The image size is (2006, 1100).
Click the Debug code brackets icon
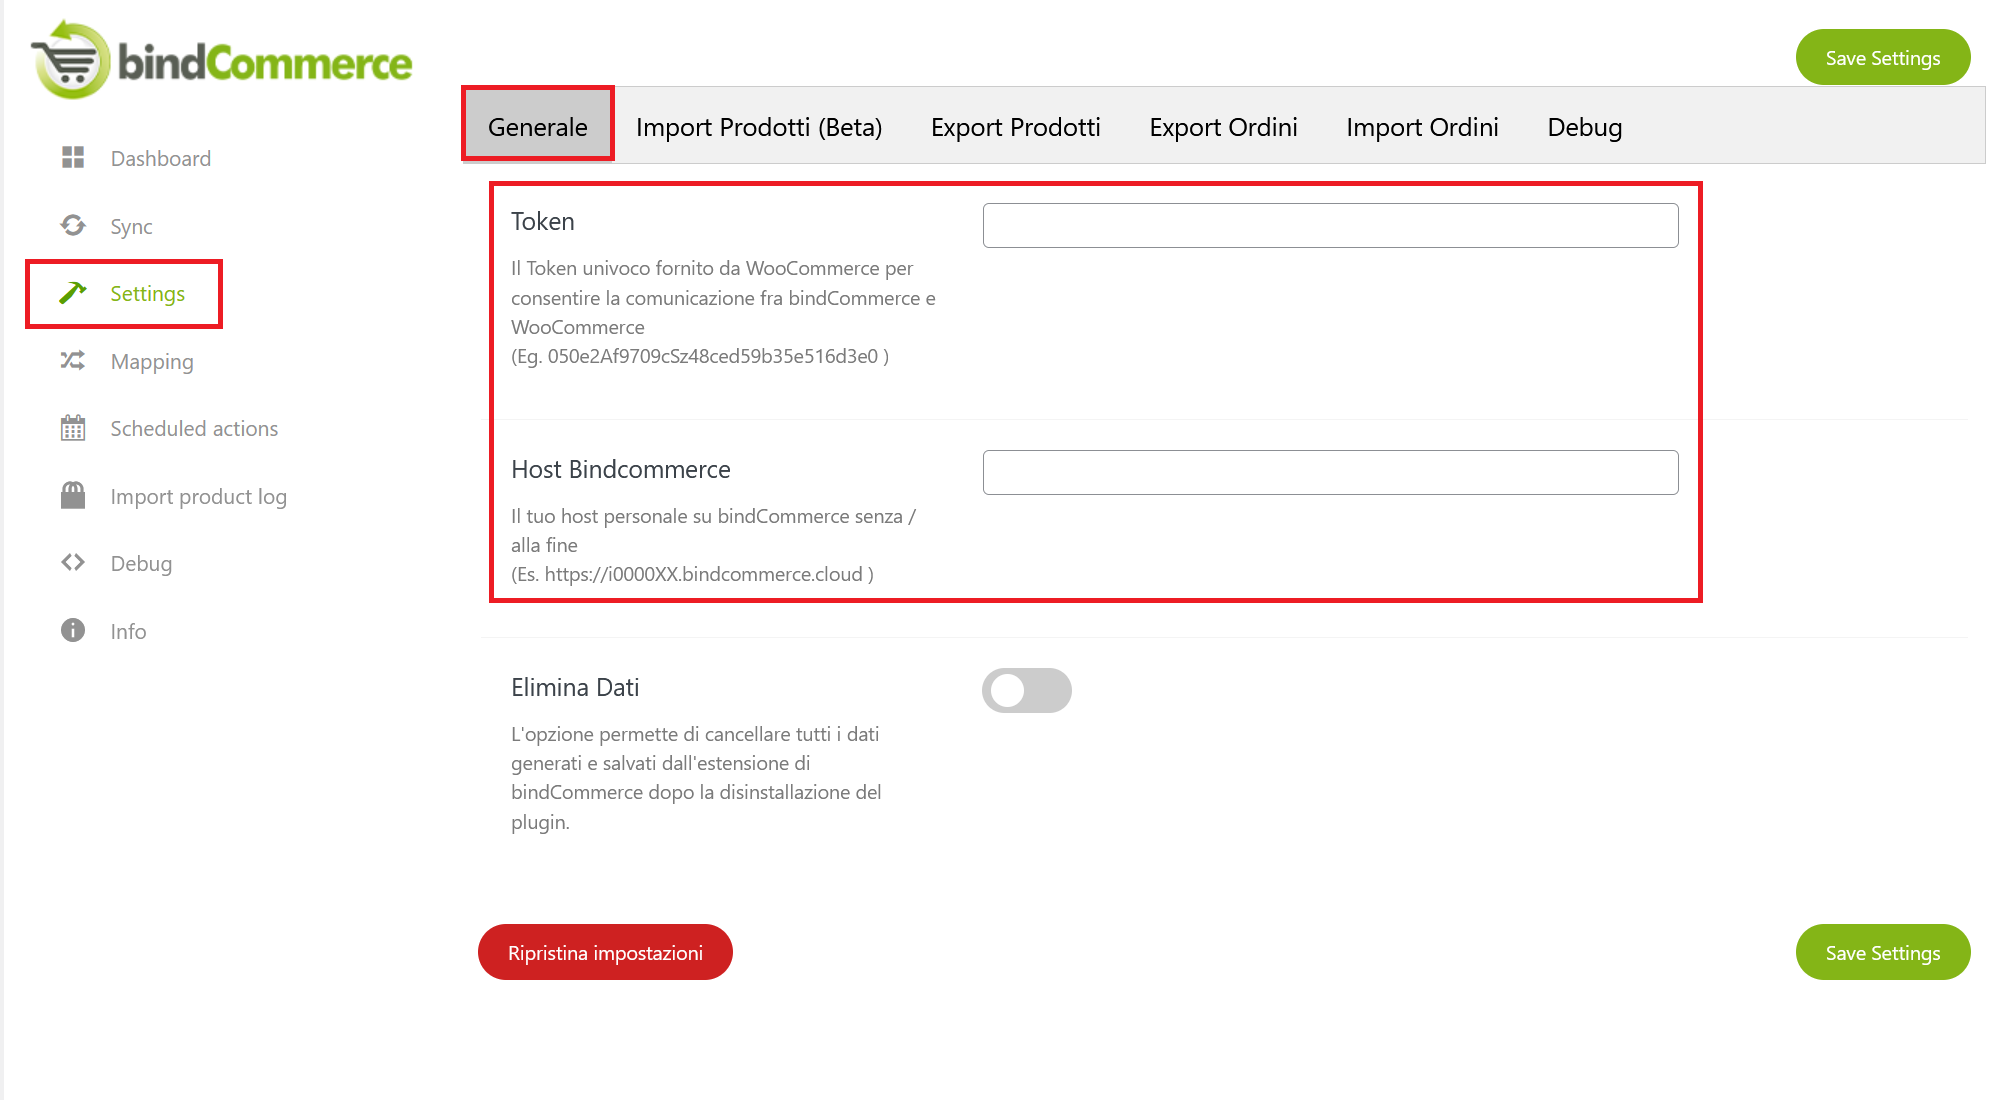73,563
